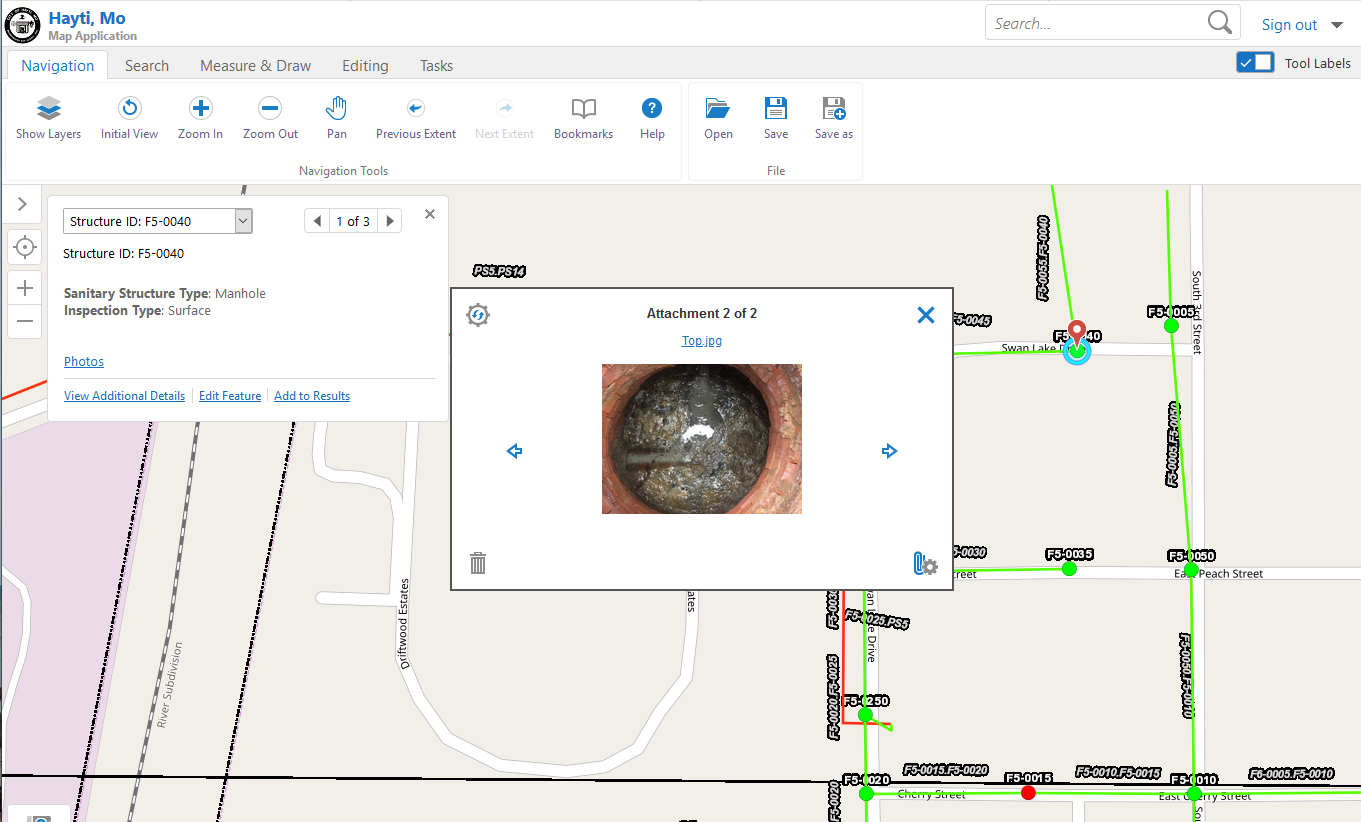Open the Structure ID dropdown
This screenshot has width=1361, height=822.
pyautogui.click(x=243, y=221)
